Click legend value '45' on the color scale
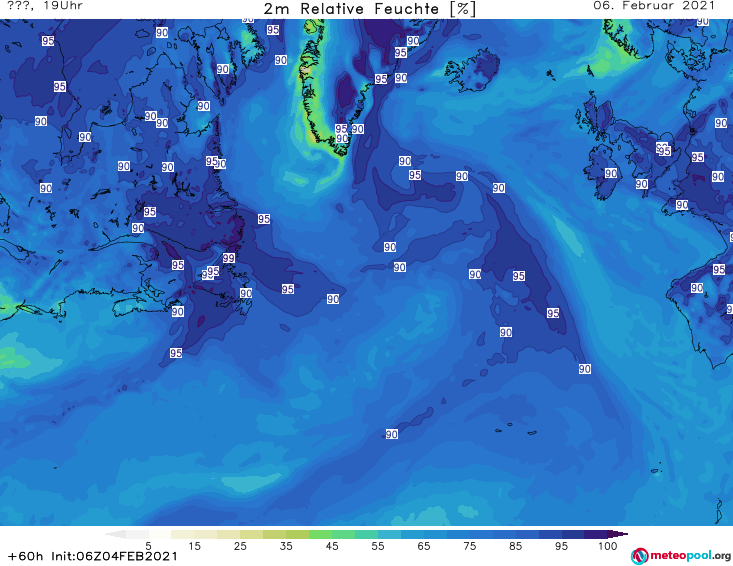733x566 pixels. (331, 546)
